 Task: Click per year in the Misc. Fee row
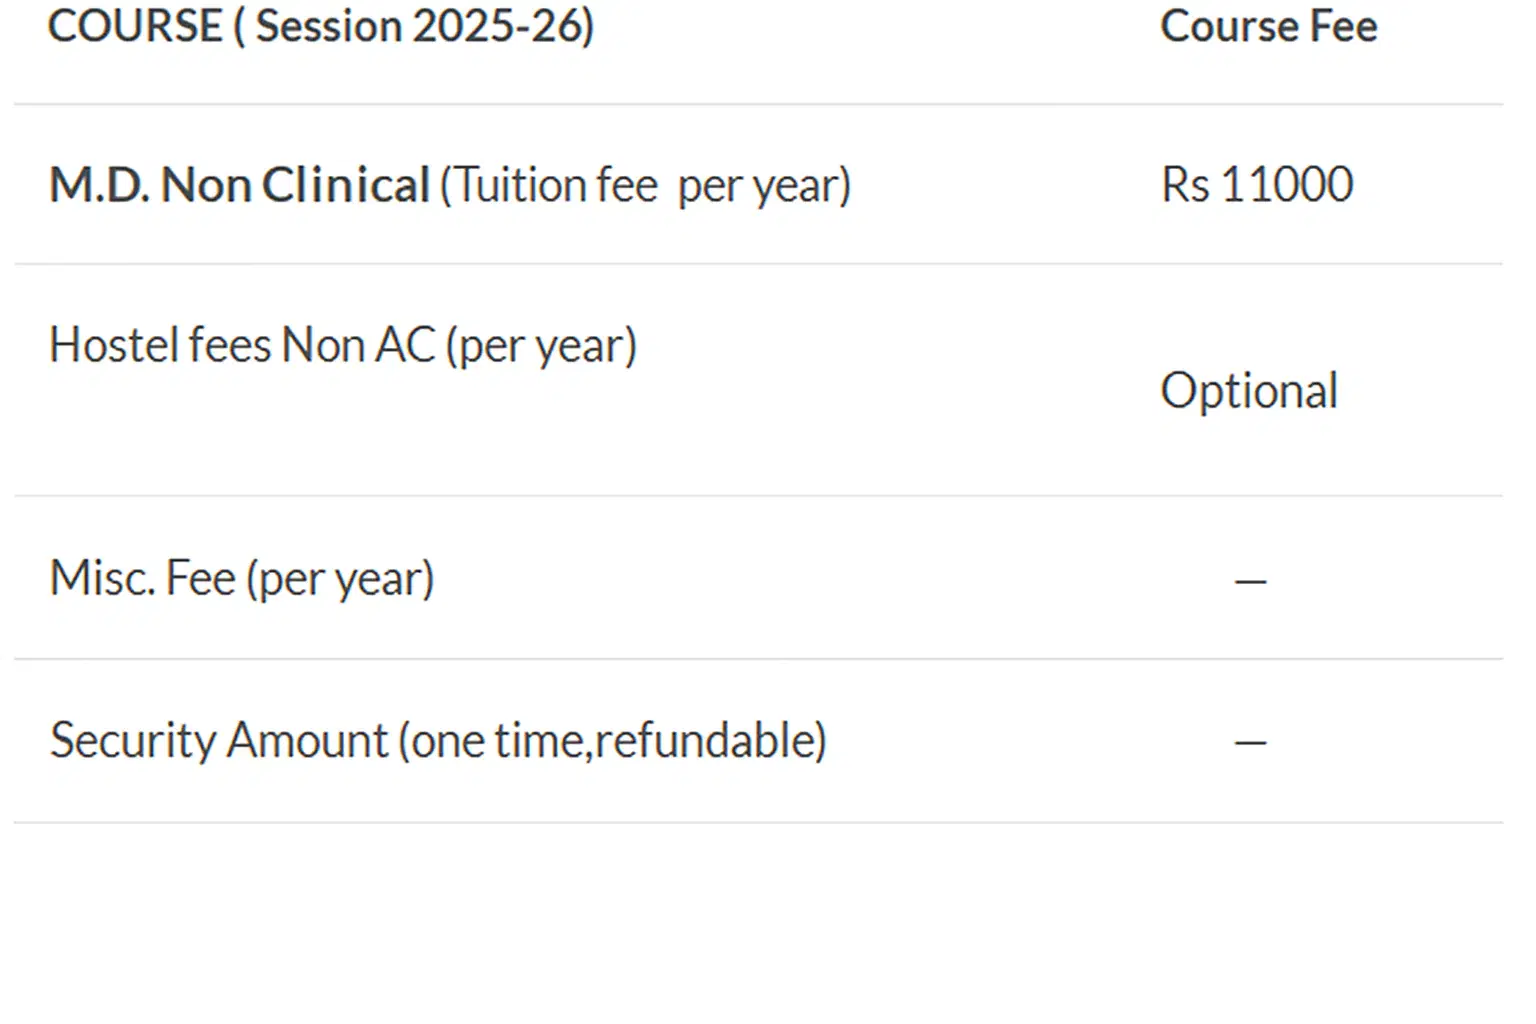click(x=341, y=580)
